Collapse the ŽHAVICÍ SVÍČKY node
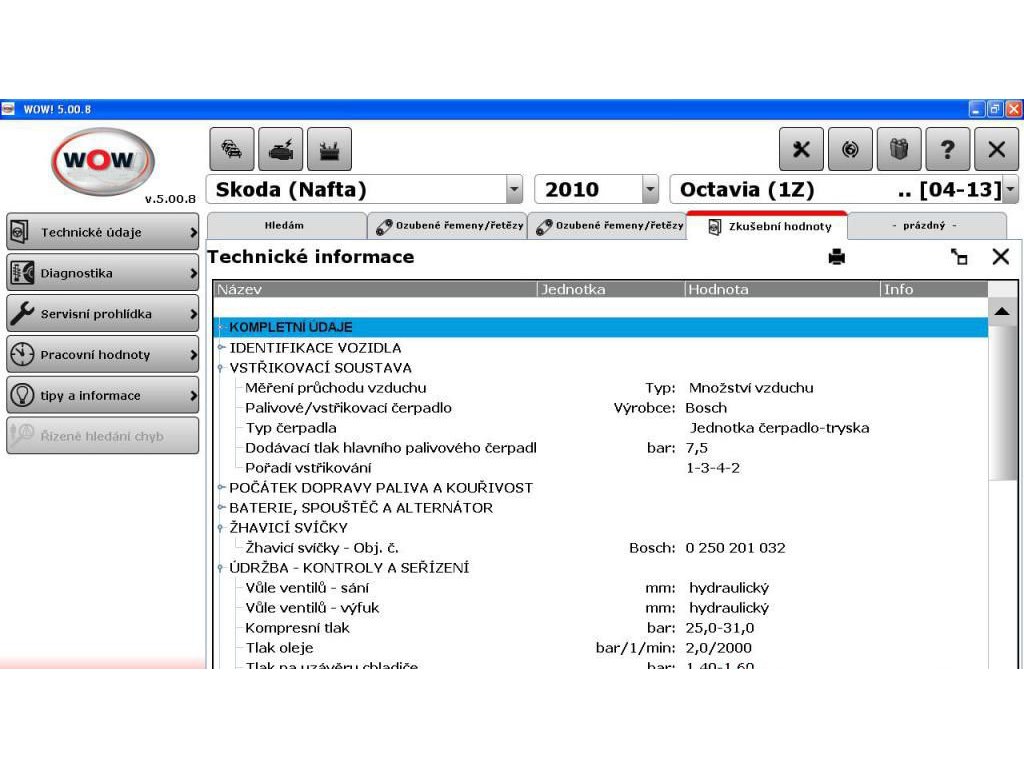This screenshot has width=1024, height=768. click(x=221, y=528)
